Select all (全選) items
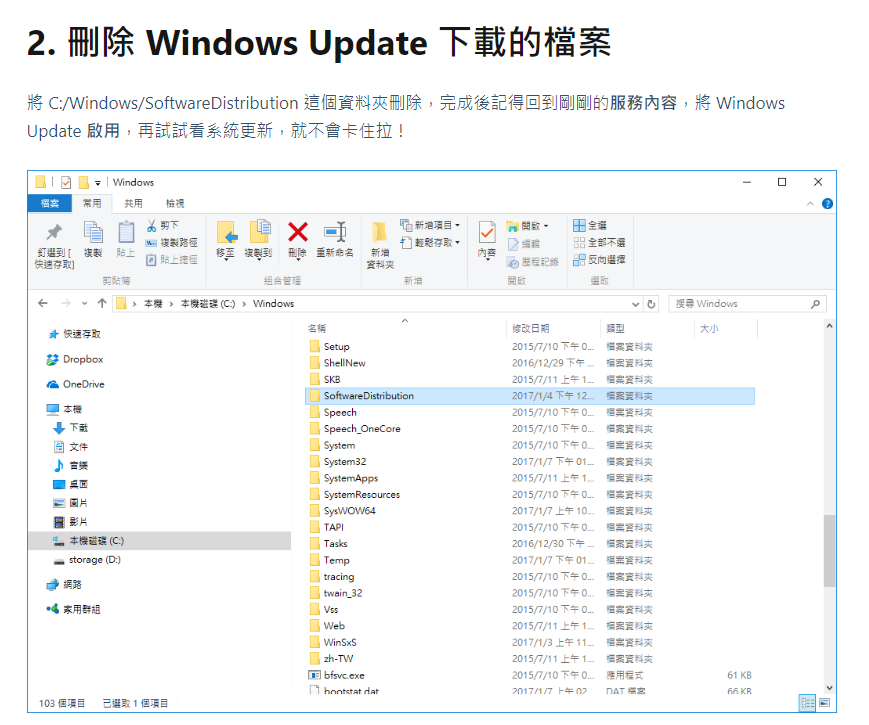The height and width of the screenshot is (725, 869). point(590,225)
